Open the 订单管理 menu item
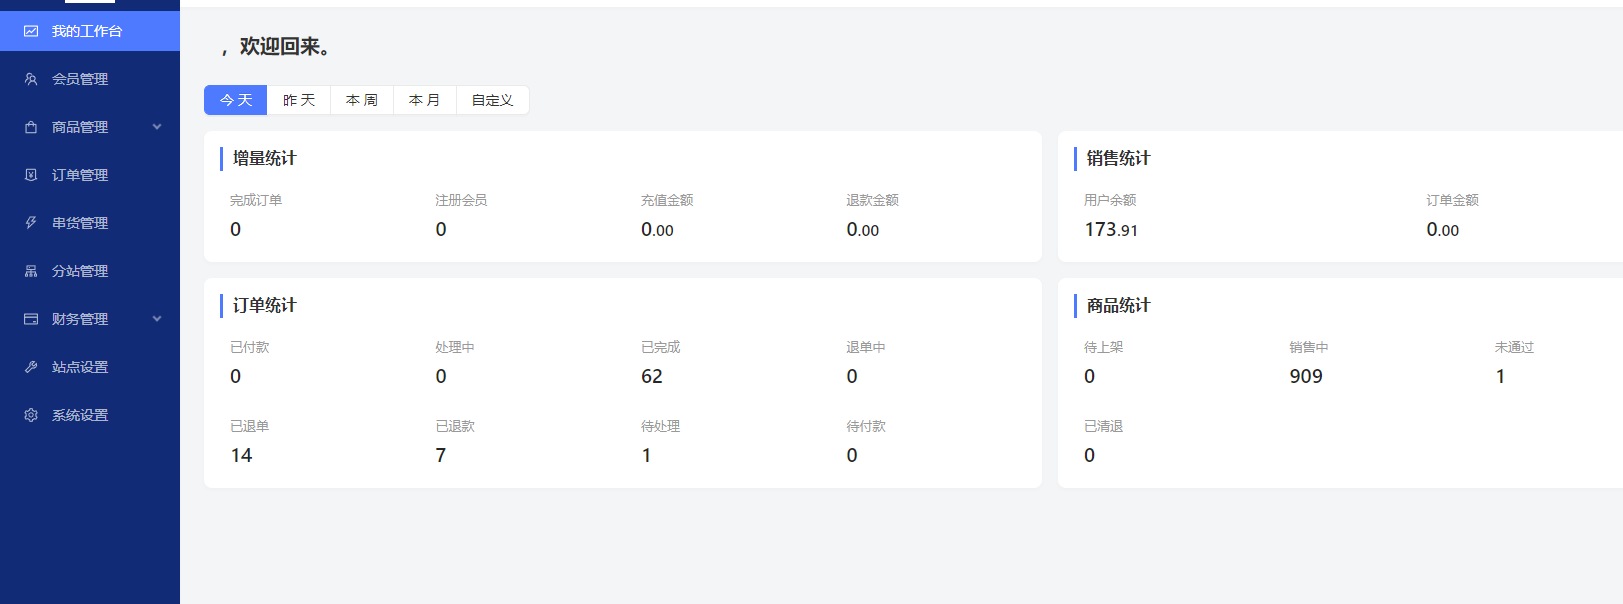The image size is (1623, 604). point(80,175)
